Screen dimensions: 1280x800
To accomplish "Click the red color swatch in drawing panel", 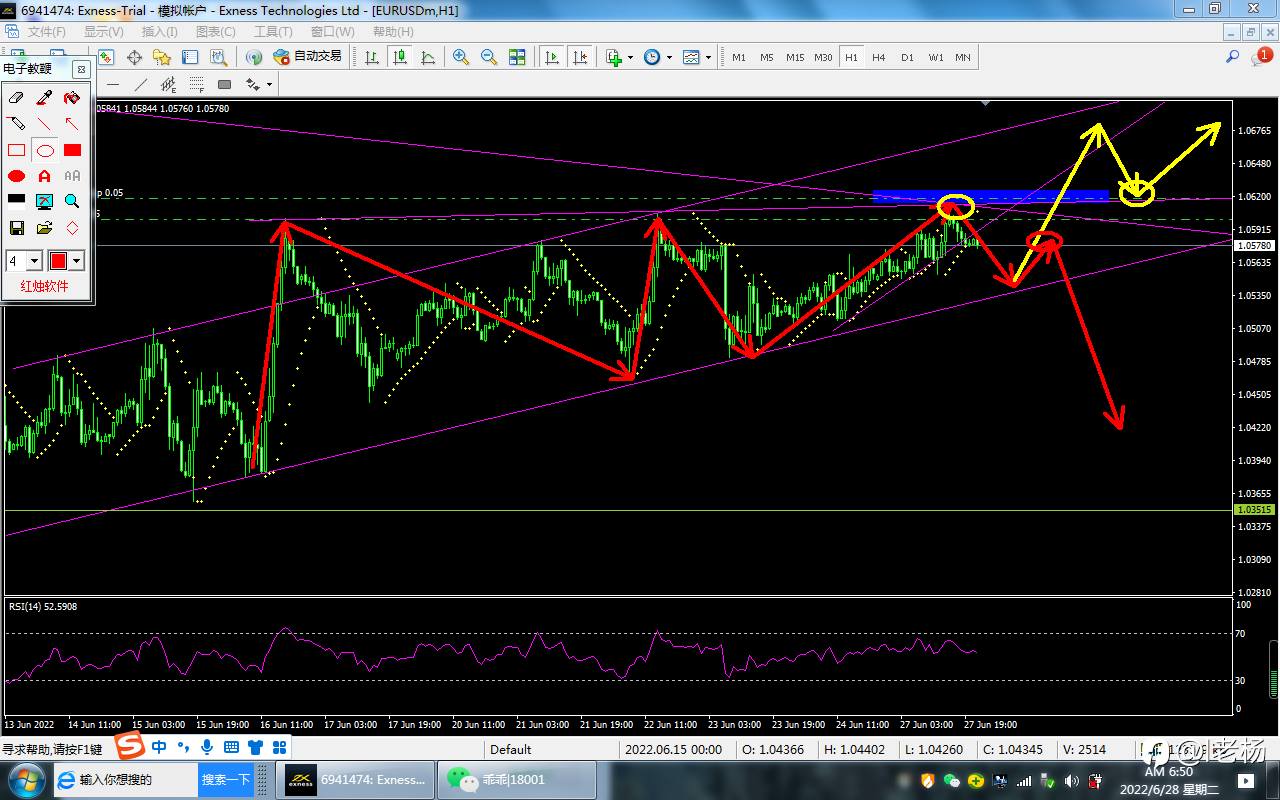I will point(58,261).
